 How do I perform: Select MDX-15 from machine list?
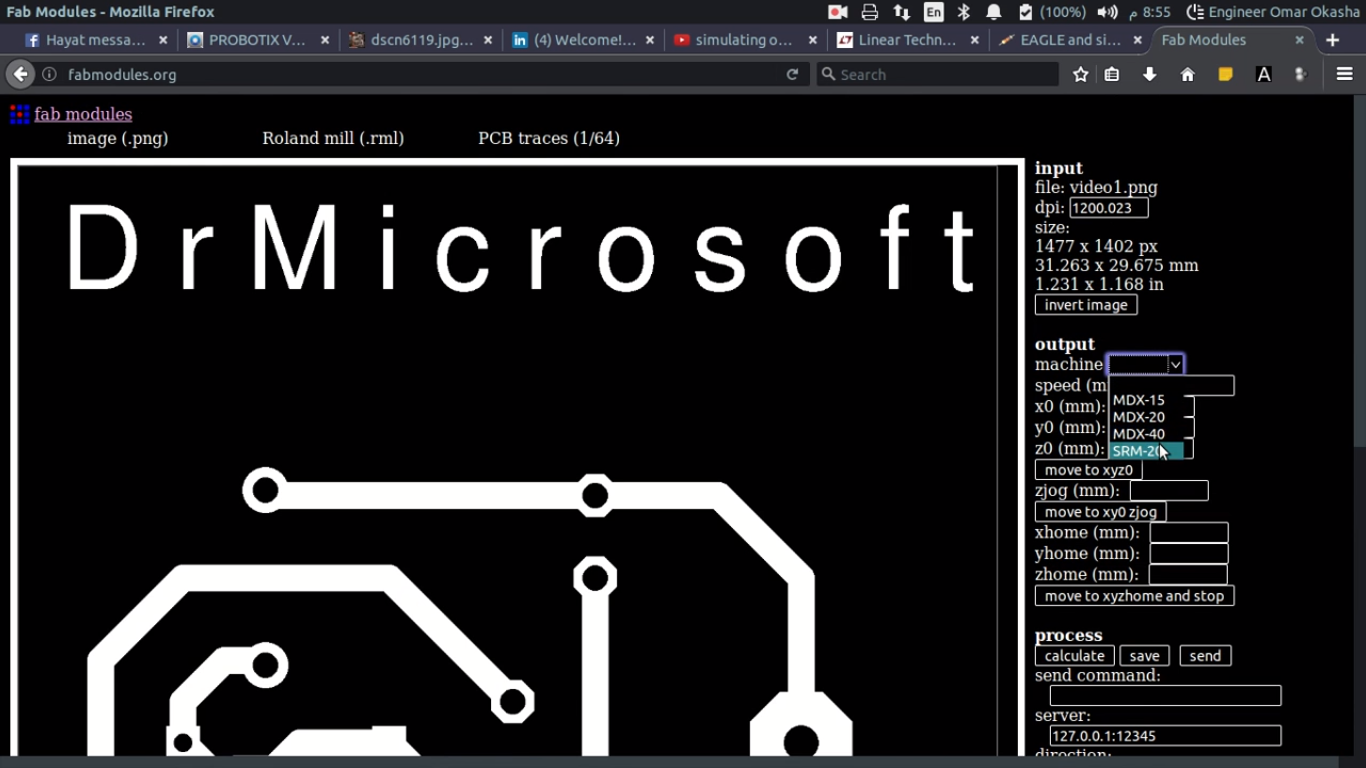(x=1147, y=400)
